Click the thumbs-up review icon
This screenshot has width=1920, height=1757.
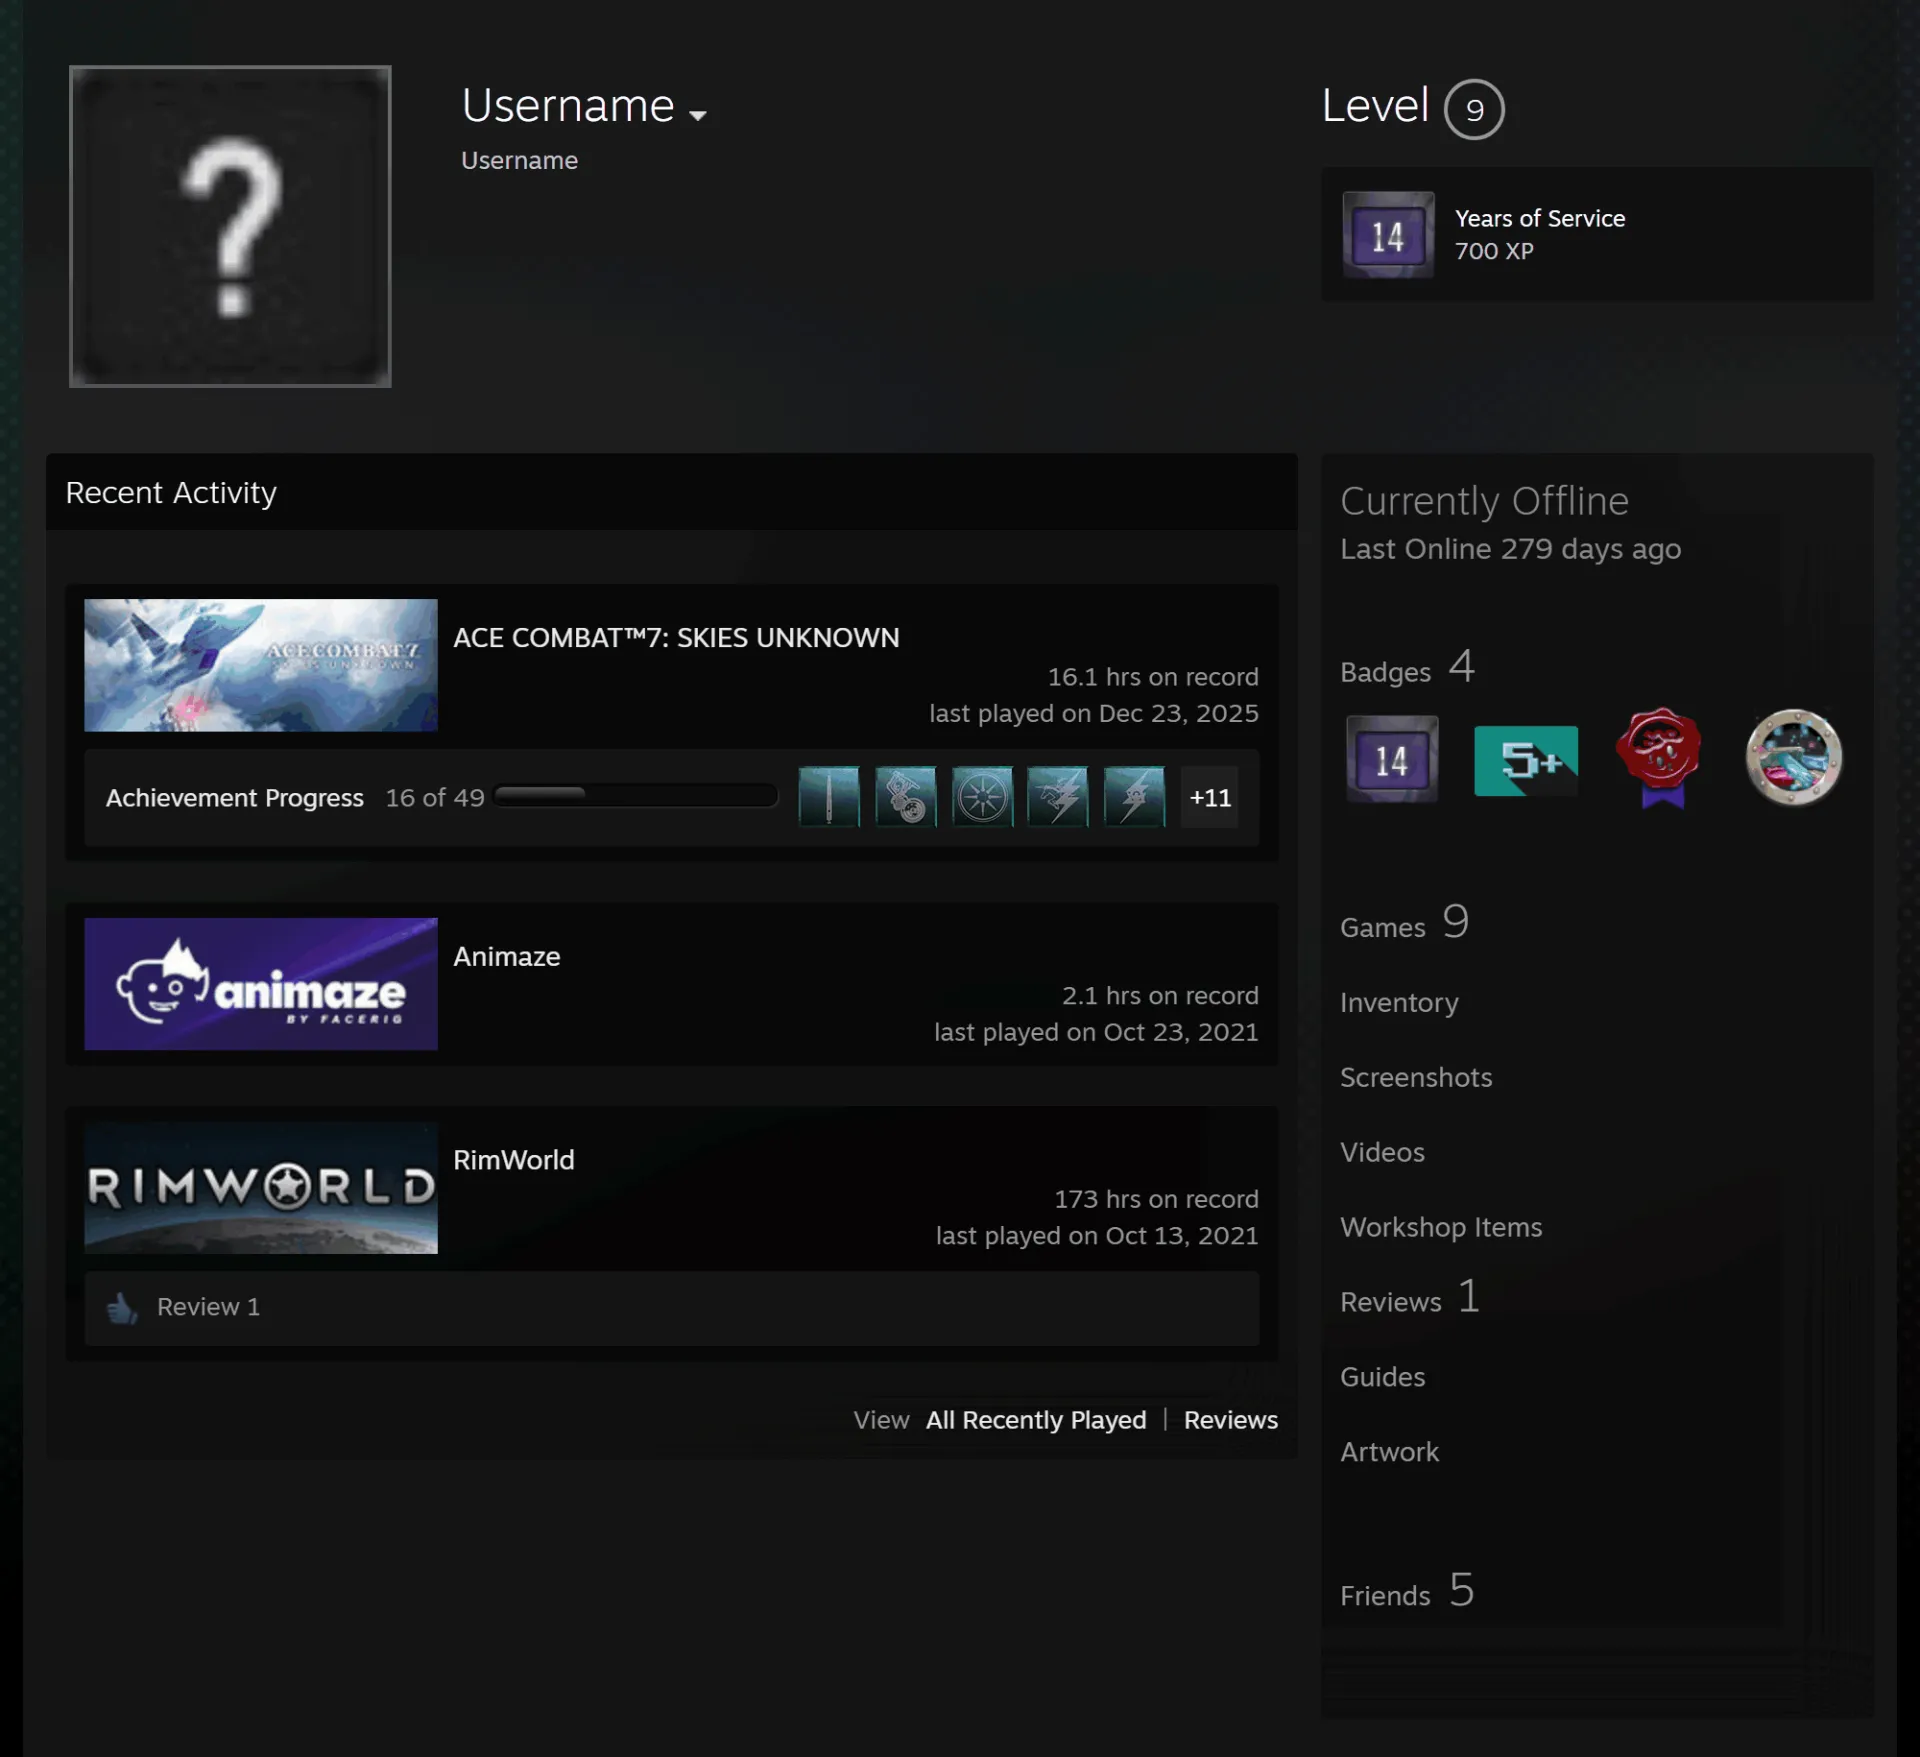point(122,1307)
